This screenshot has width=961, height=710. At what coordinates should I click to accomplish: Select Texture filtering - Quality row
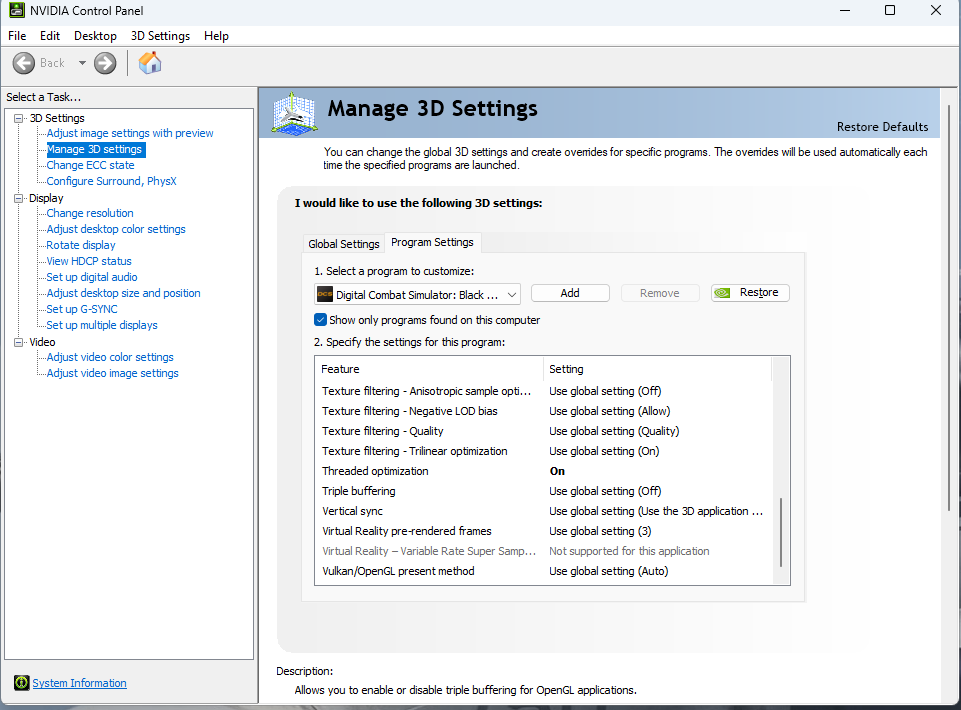point(544,431)
